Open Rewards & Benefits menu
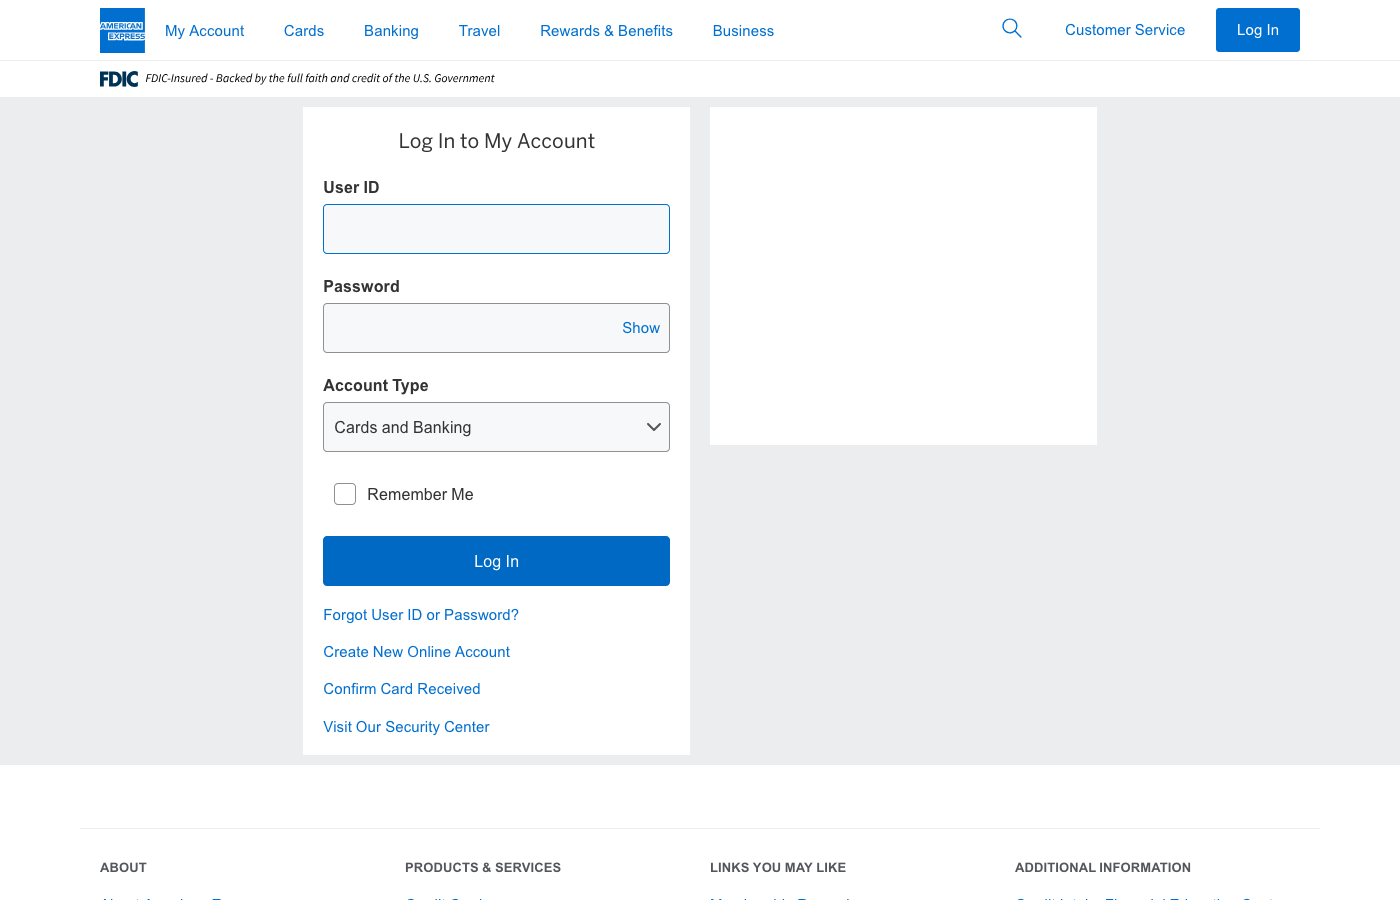 (606, 31)
